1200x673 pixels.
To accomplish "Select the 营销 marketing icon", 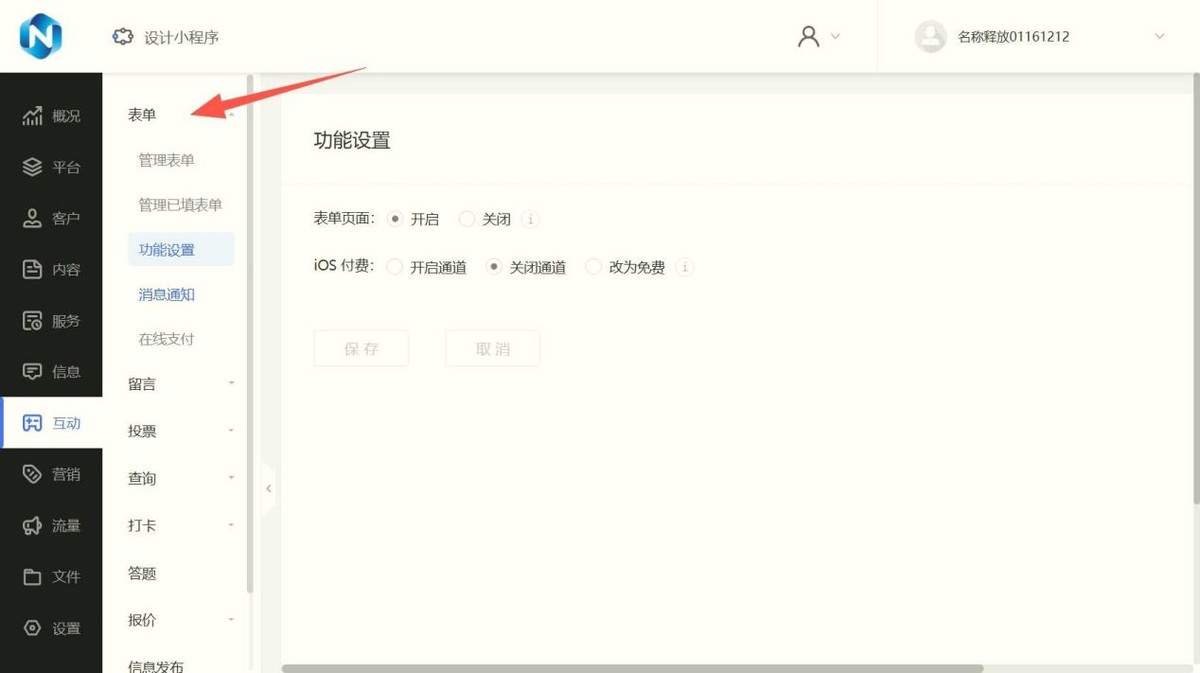I will coord(51,473).
